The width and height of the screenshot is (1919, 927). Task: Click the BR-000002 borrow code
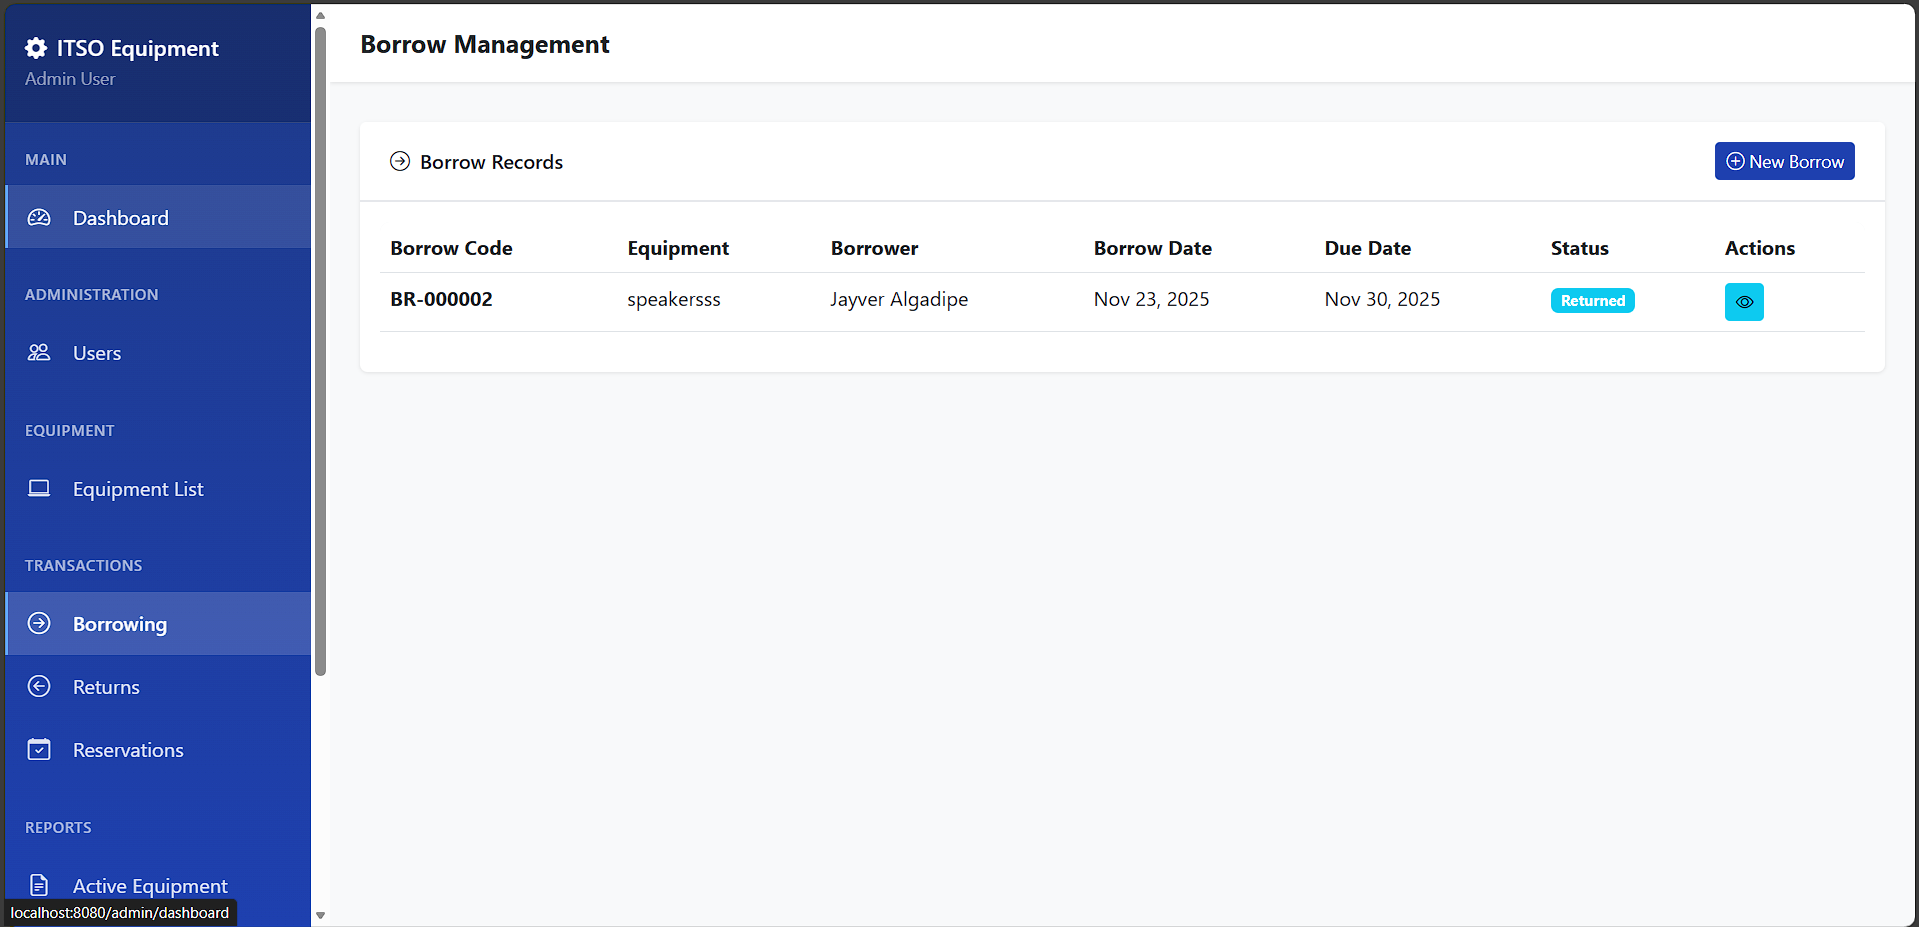(x=441, y=299)
